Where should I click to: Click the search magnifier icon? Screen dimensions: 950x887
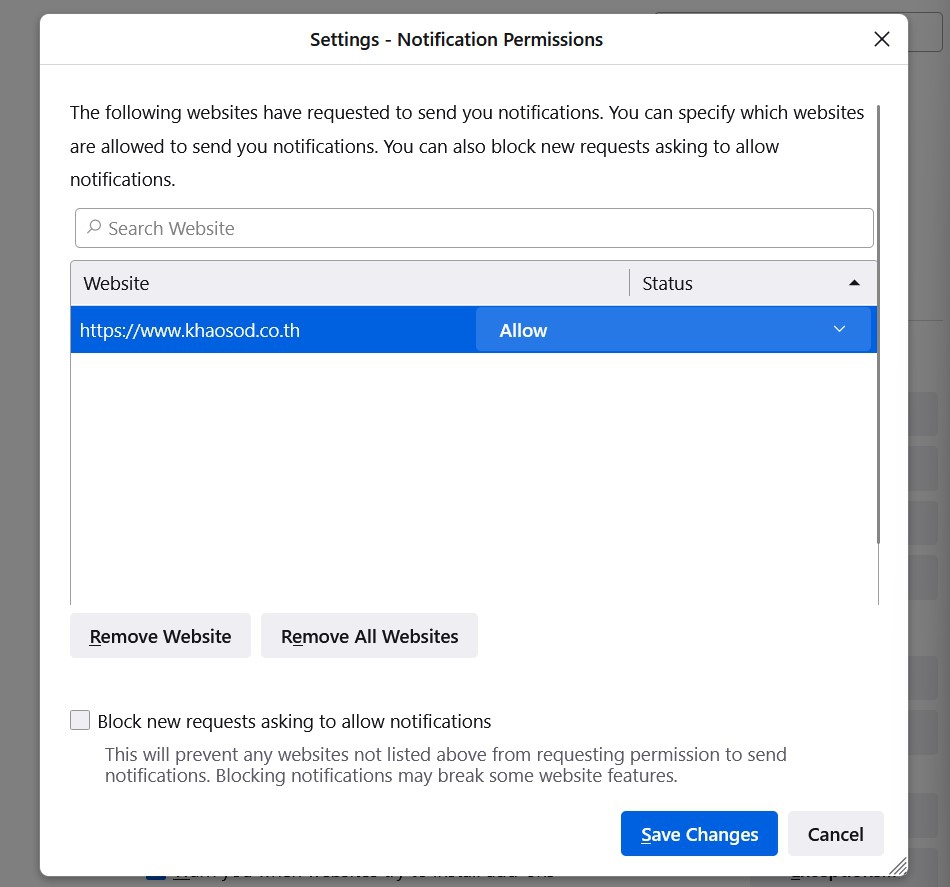(94, 228)
